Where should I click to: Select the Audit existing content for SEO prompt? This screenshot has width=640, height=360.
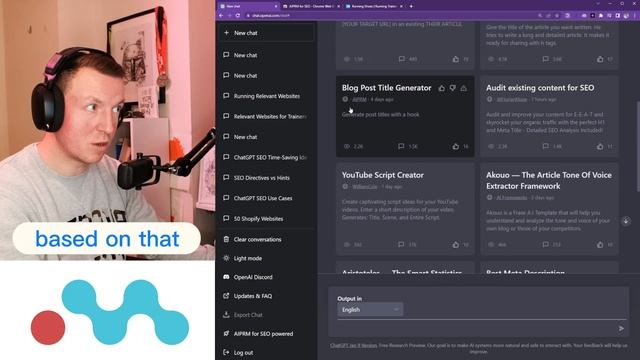point(540,88)
